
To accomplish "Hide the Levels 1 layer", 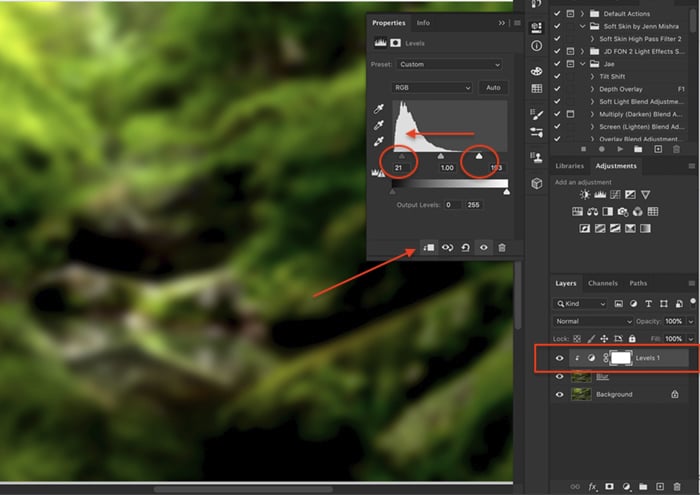I will (x=559, y=358).
